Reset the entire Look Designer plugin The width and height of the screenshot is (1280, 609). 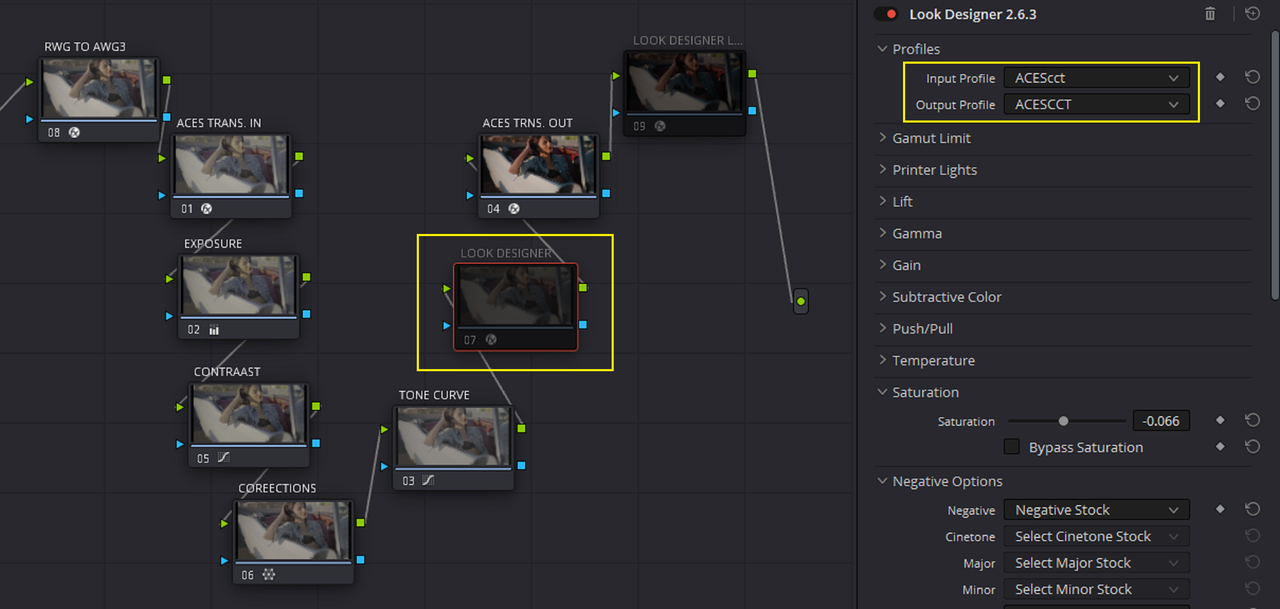click(1252, 14)
